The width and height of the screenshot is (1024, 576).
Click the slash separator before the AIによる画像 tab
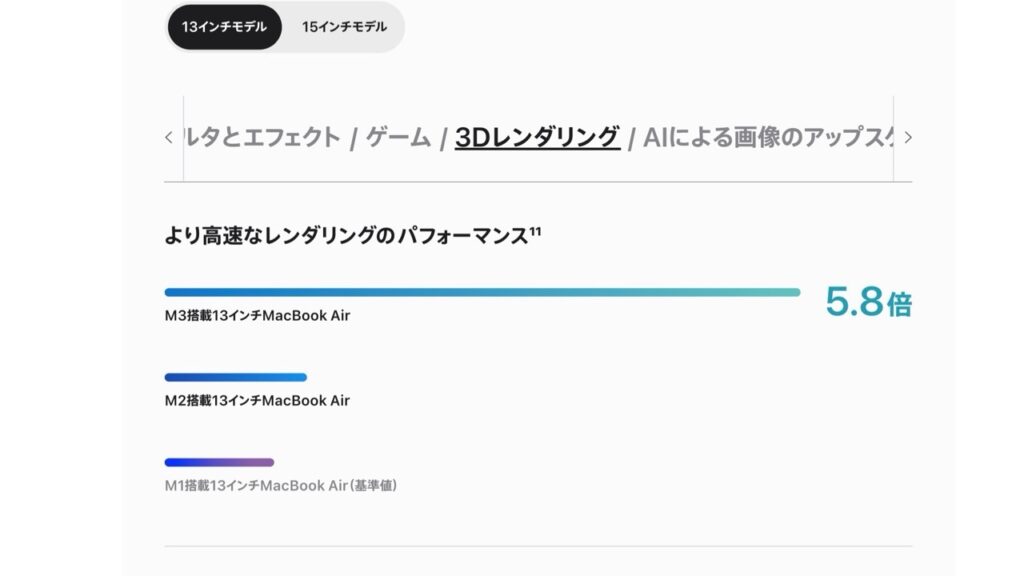(631, 139)
